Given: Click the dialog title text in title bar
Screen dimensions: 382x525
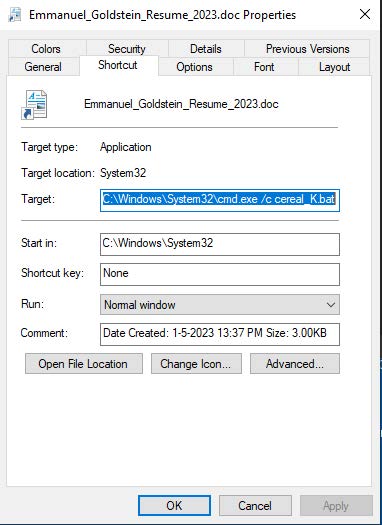Looking at the screenshot, I should click(162, 15).
